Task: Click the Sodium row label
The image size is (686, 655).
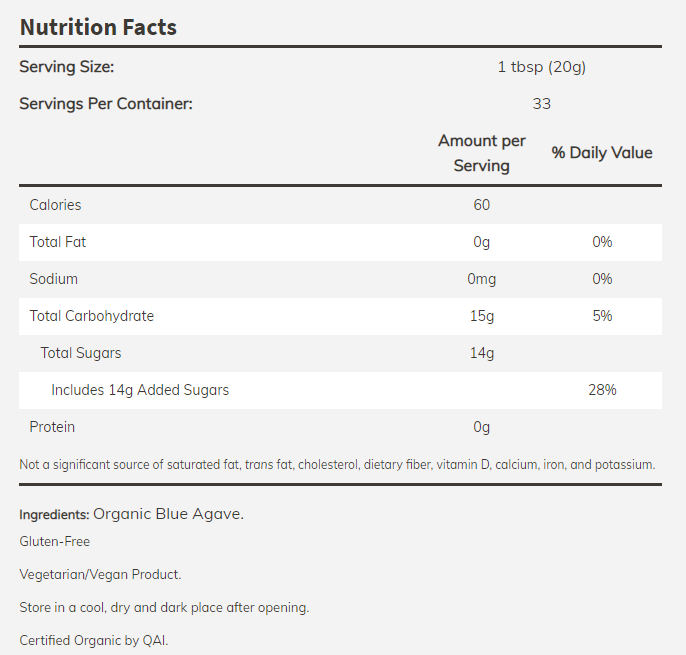Action: pos(53,279)
